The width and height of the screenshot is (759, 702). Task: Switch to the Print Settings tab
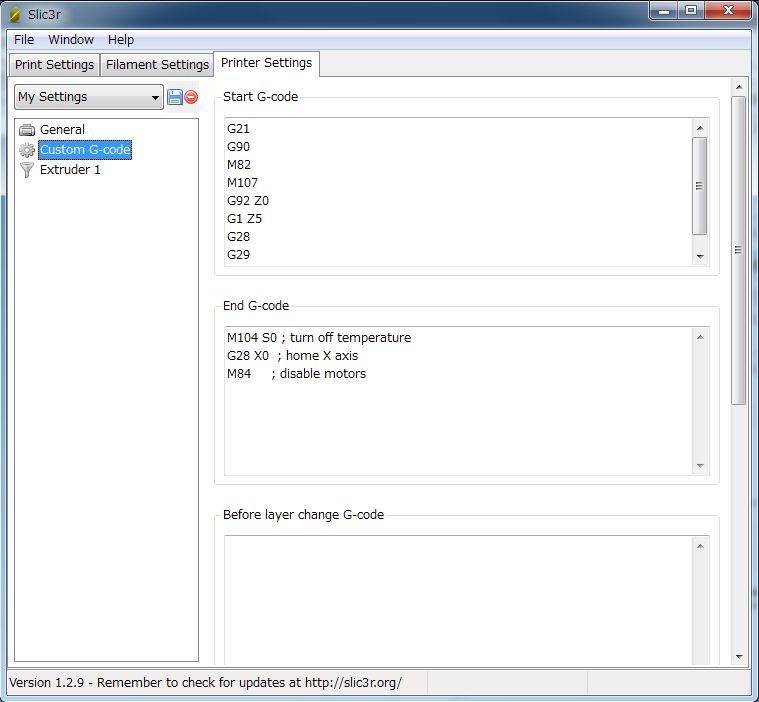[x=54, y=64]
